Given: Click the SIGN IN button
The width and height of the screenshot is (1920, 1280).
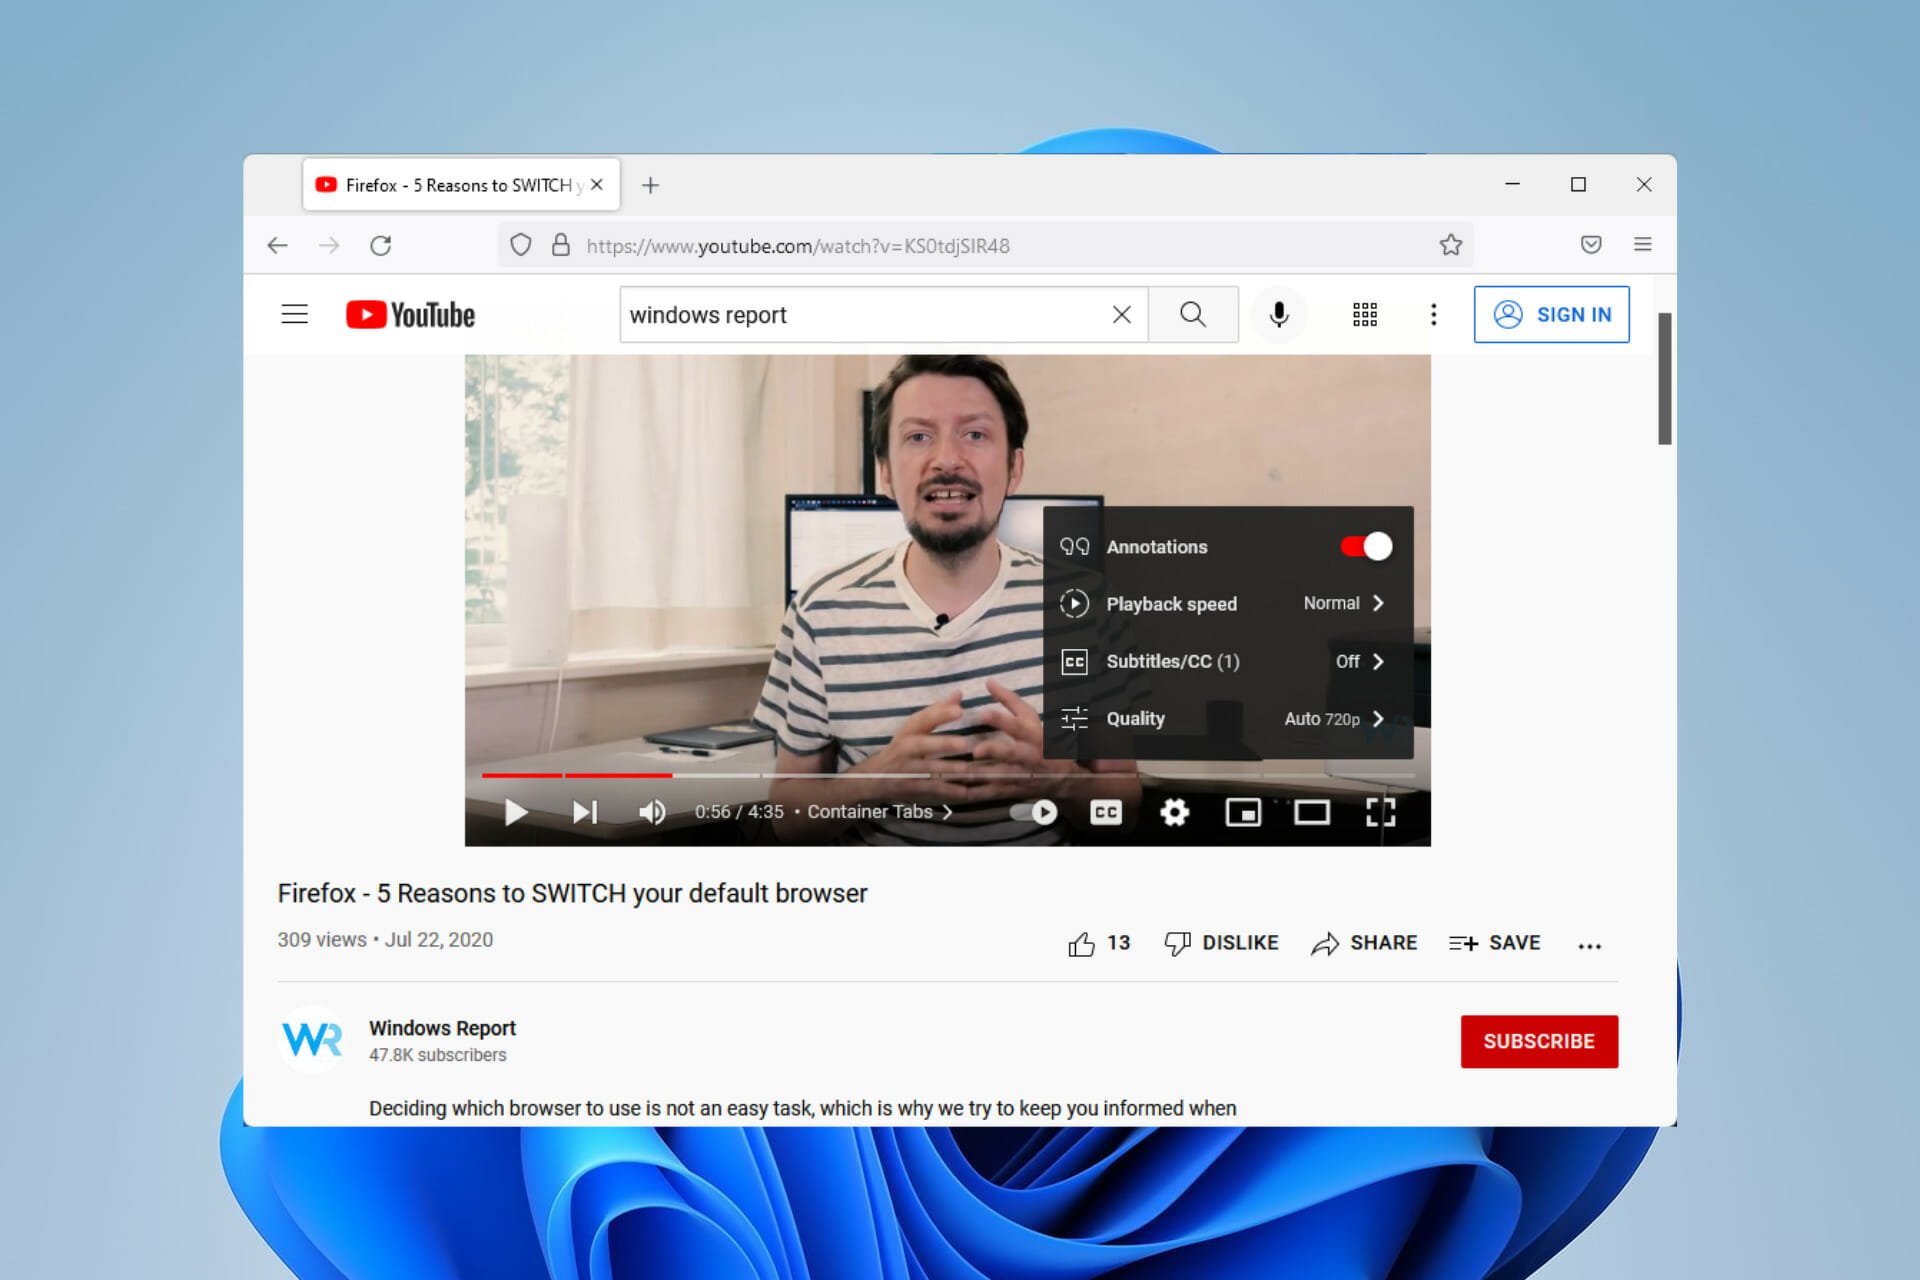Looking at the screenshot, I should click(1551, 314).
